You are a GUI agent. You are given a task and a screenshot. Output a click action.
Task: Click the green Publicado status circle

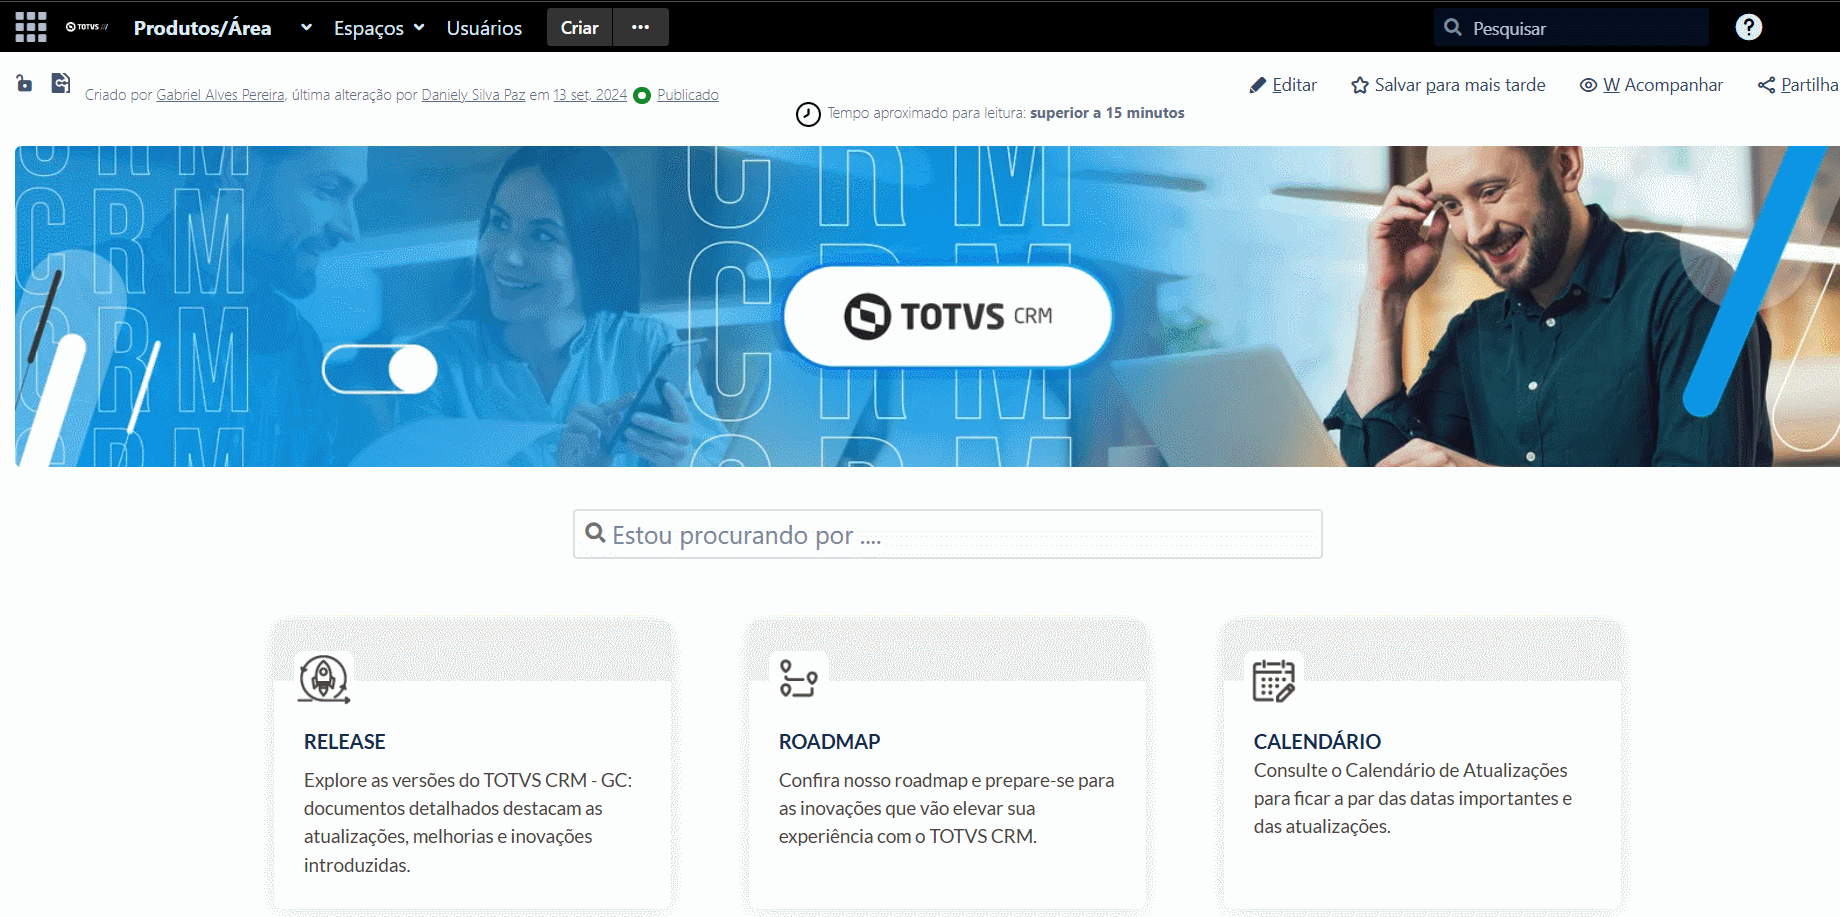pyautogui.click(x=642, y=95)
